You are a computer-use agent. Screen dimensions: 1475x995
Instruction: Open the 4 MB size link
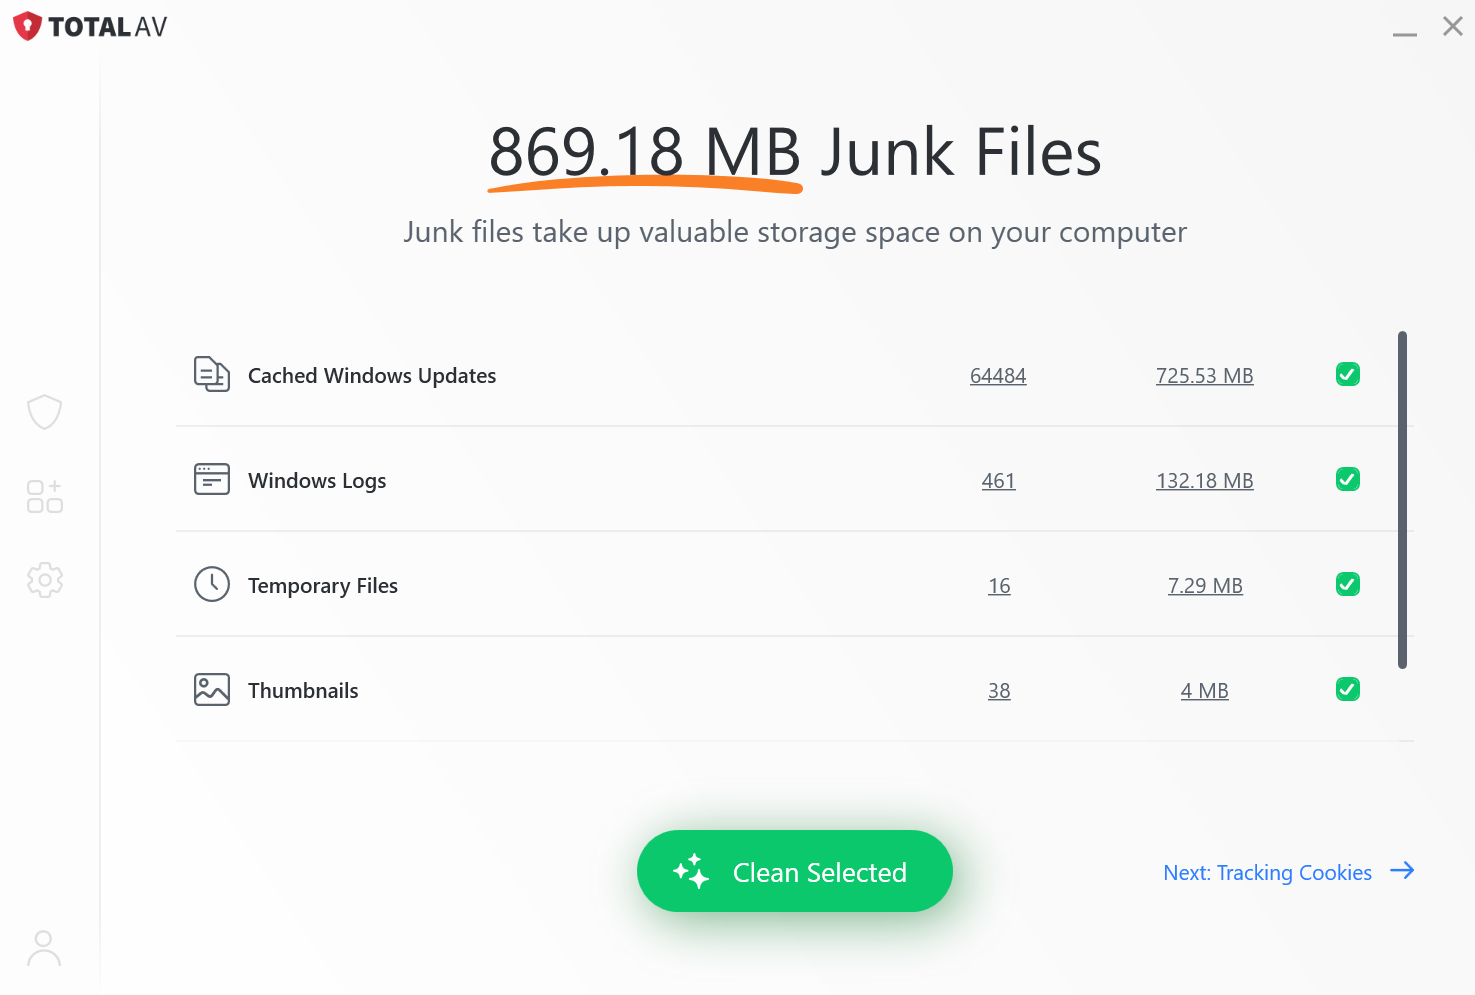[1205, 691]
